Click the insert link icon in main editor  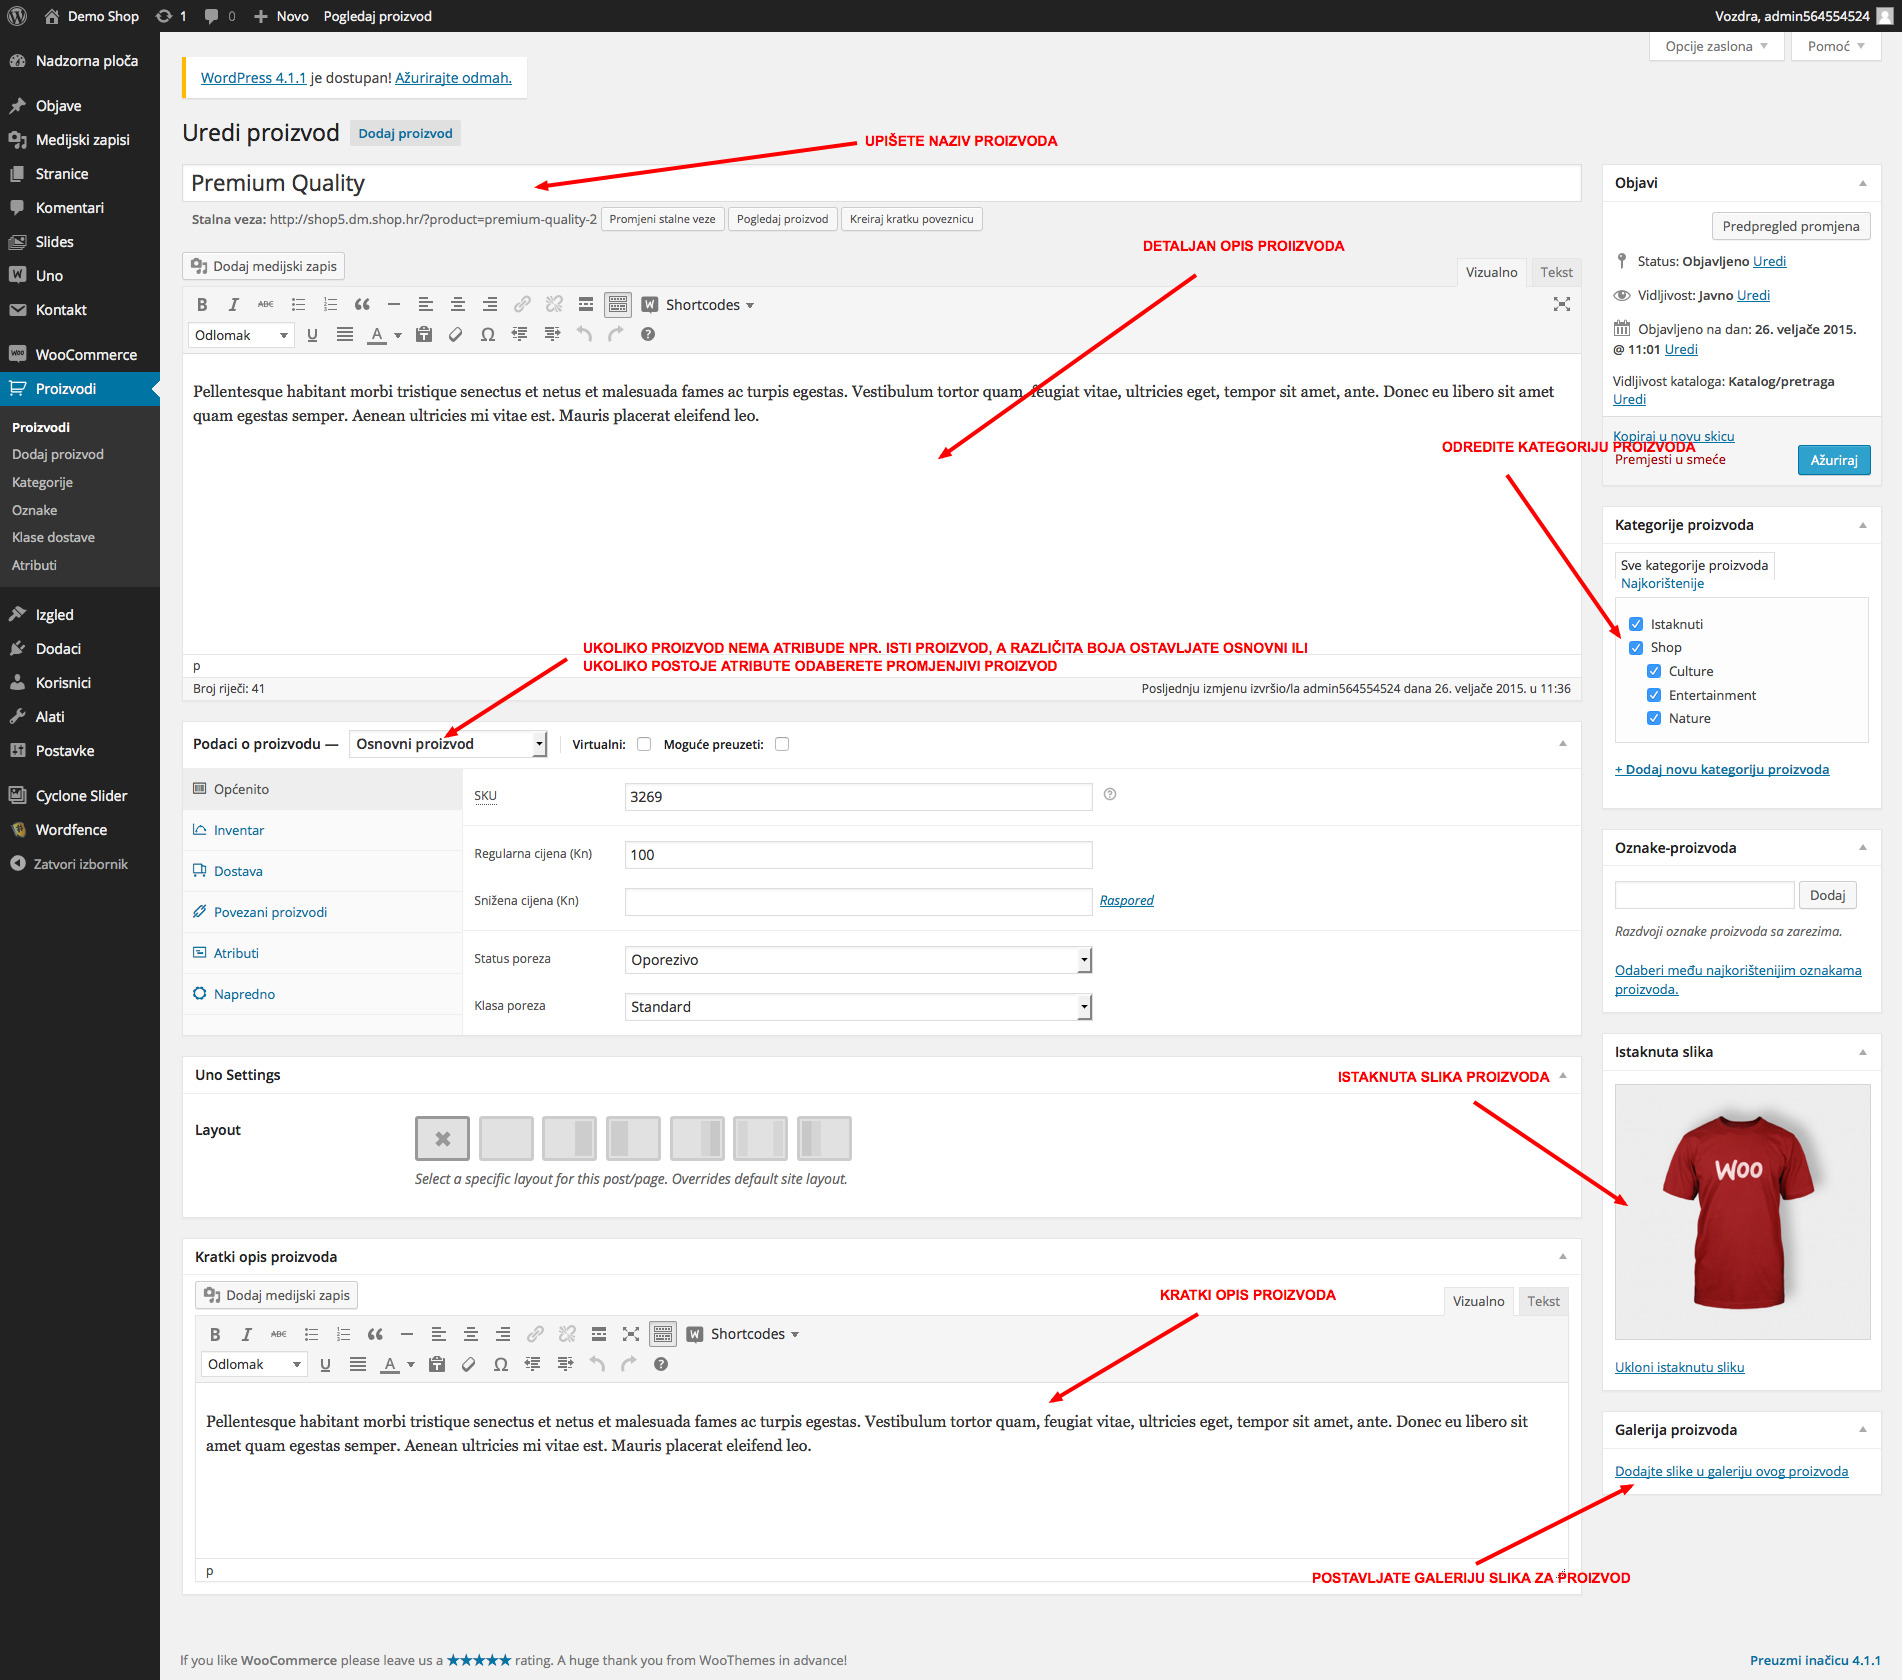point(522,305)
